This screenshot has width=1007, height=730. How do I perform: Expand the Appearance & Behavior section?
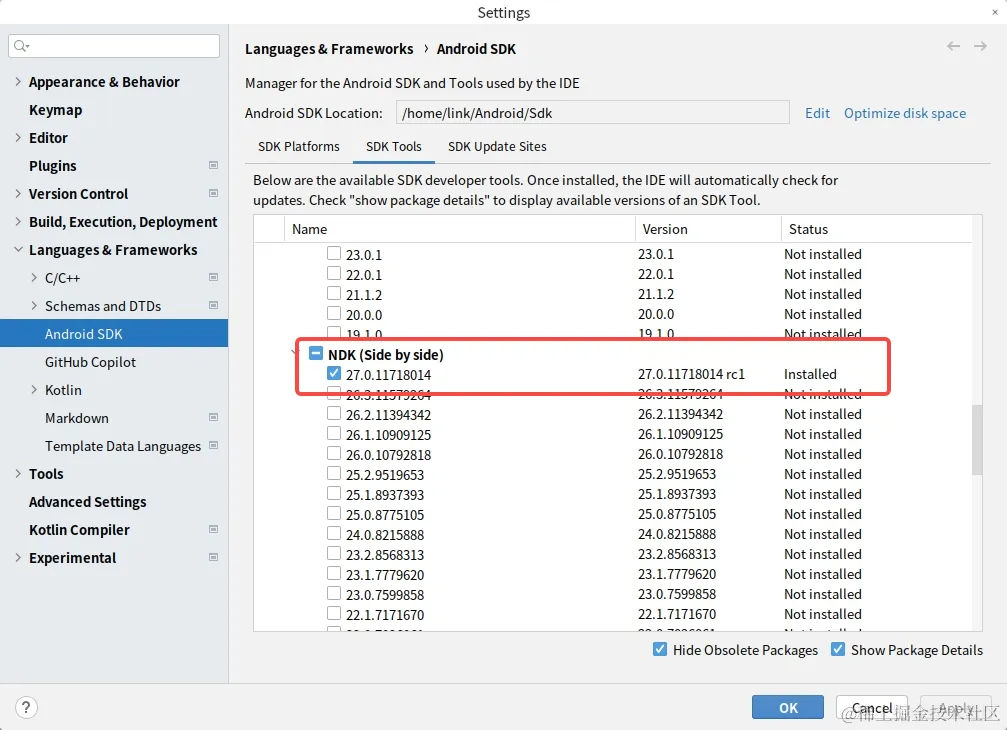click(19, 82)
